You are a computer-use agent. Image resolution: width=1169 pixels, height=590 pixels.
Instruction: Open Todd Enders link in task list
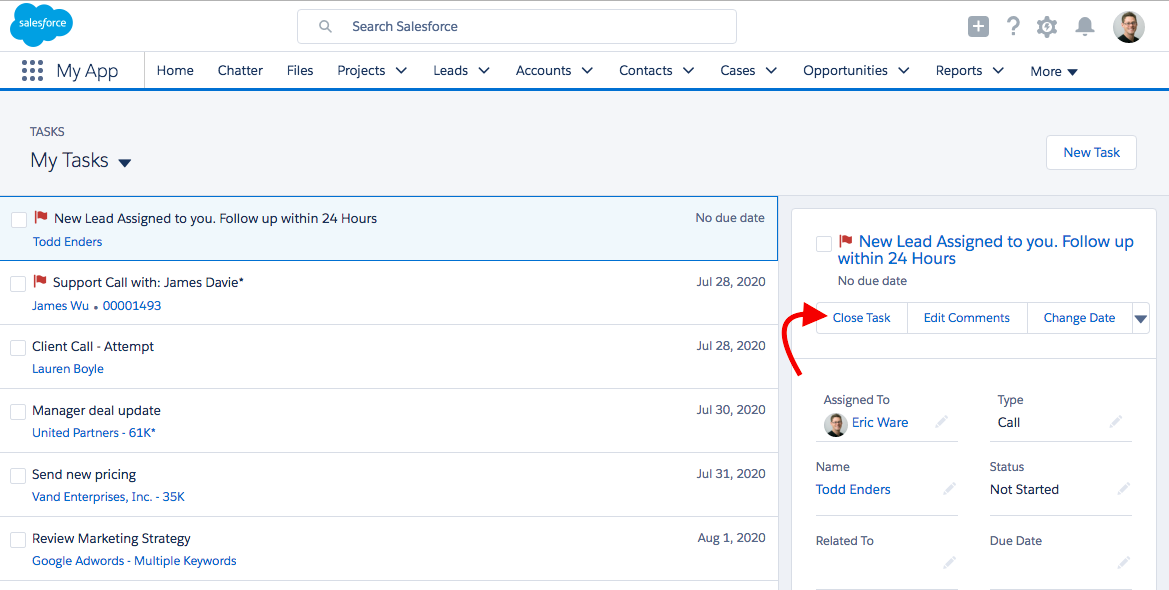coord(68,242)
